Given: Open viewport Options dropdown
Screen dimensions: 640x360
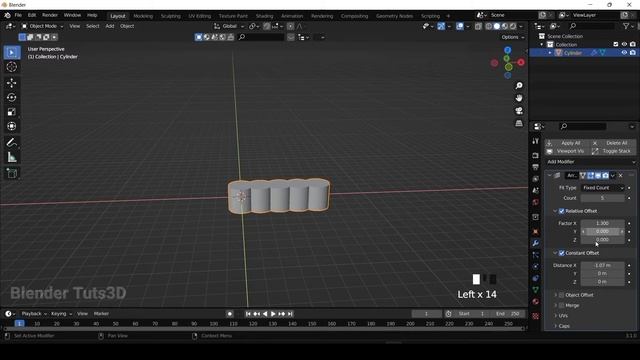Looking at the screenshot, I should (x=513, y=37).
